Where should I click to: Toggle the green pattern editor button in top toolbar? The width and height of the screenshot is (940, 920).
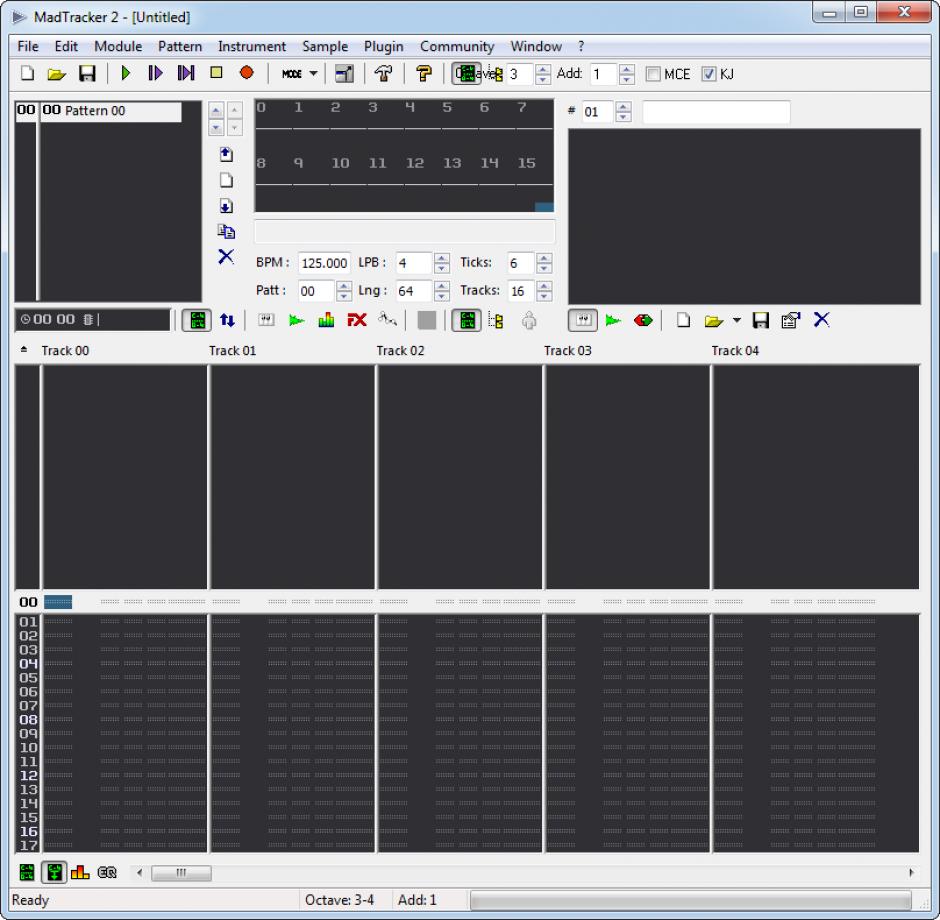(x=466, y=74)
